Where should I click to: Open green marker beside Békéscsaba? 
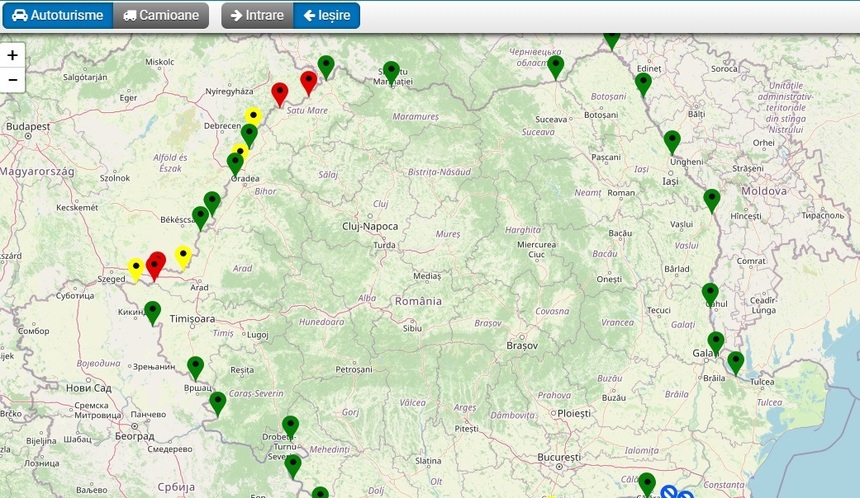click(x=200, y=216)
